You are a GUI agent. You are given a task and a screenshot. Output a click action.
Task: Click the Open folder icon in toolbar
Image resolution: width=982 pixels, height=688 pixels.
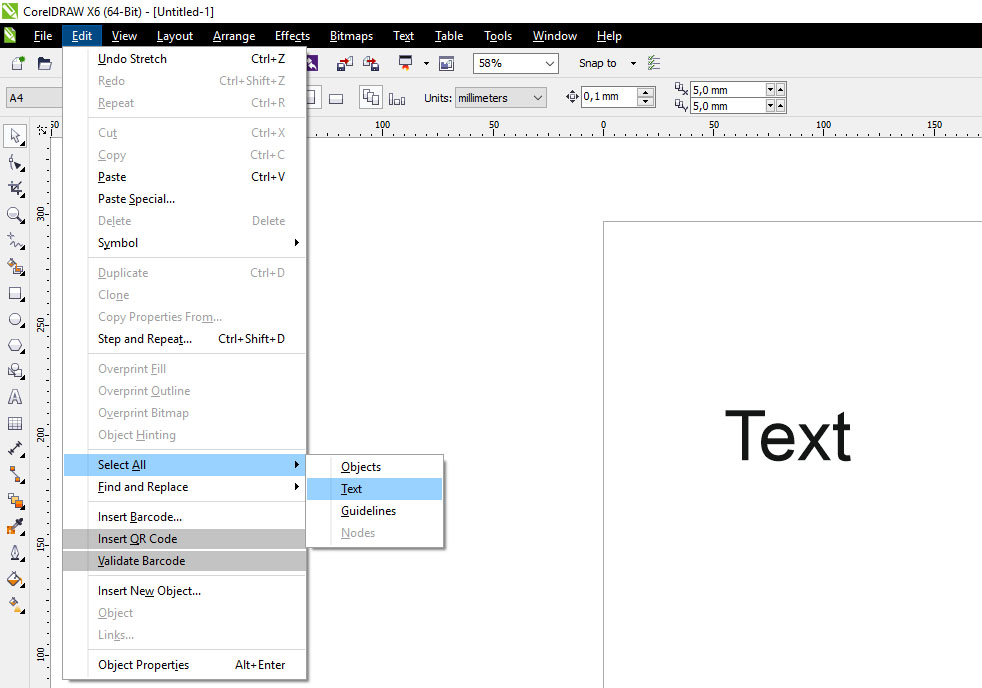[x=44, y=63]
